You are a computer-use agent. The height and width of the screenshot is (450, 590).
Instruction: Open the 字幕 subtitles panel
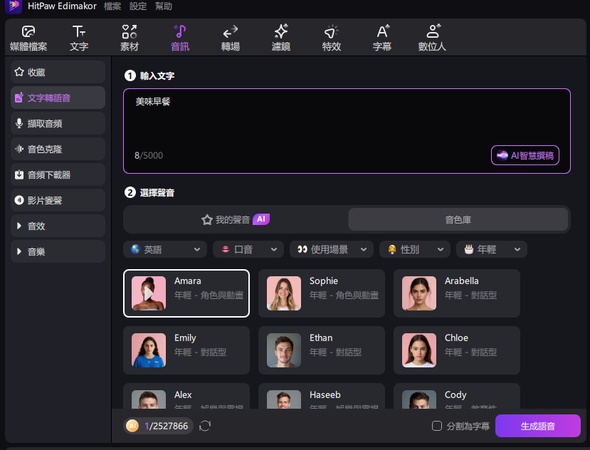pos(382,38)
